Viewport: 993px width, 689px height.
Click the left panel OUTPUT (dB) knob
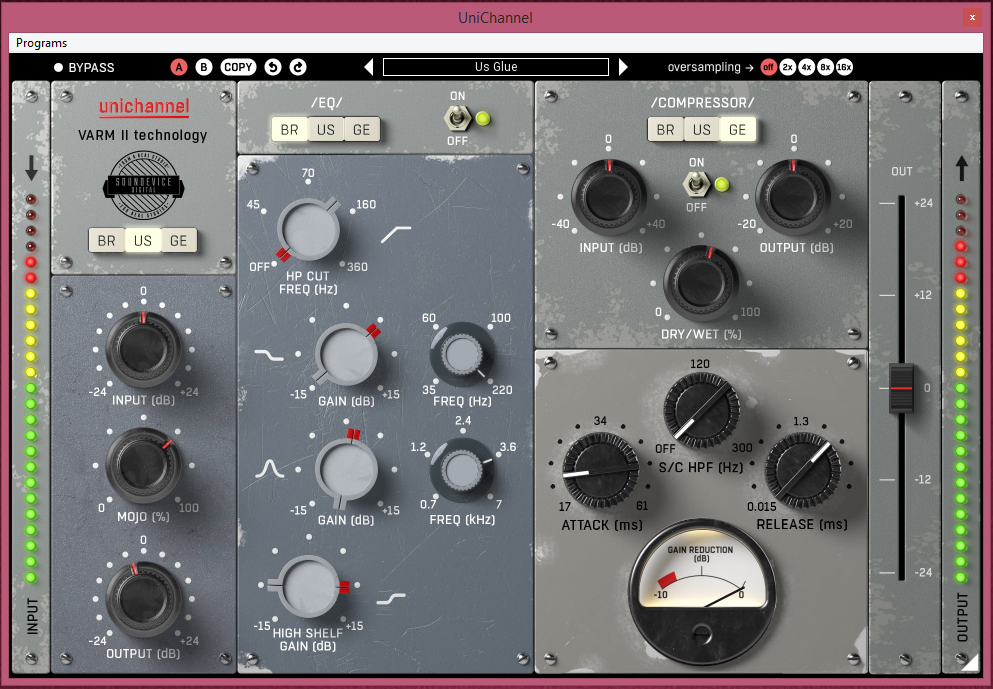(143, 598)
